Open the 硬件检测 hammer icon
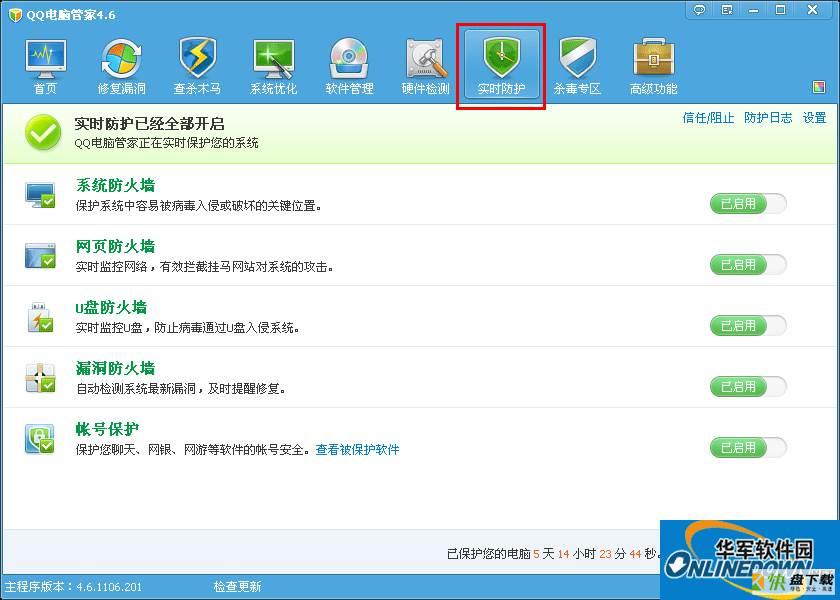The height and width of the screenshot is (600, 840). point(426,59)
